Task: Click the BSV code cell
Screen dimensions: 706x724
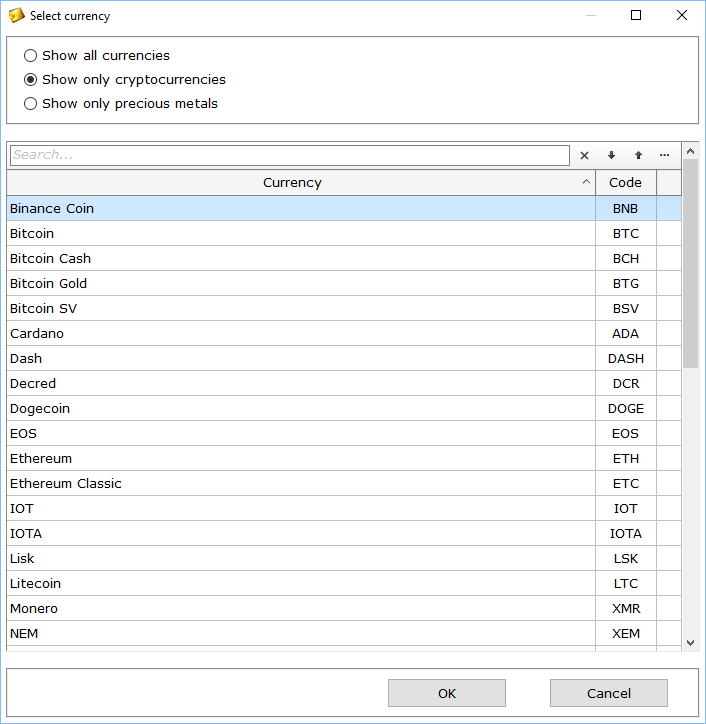Action: coord(626,308)
